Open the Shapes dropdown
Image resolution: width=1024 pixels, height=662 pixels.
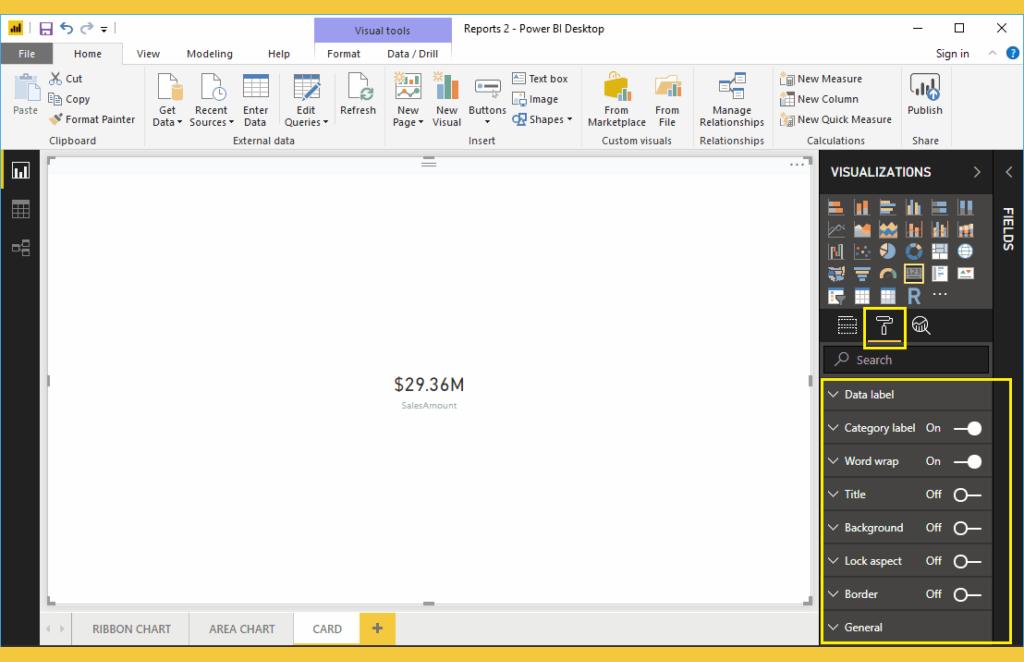(542, 119)
